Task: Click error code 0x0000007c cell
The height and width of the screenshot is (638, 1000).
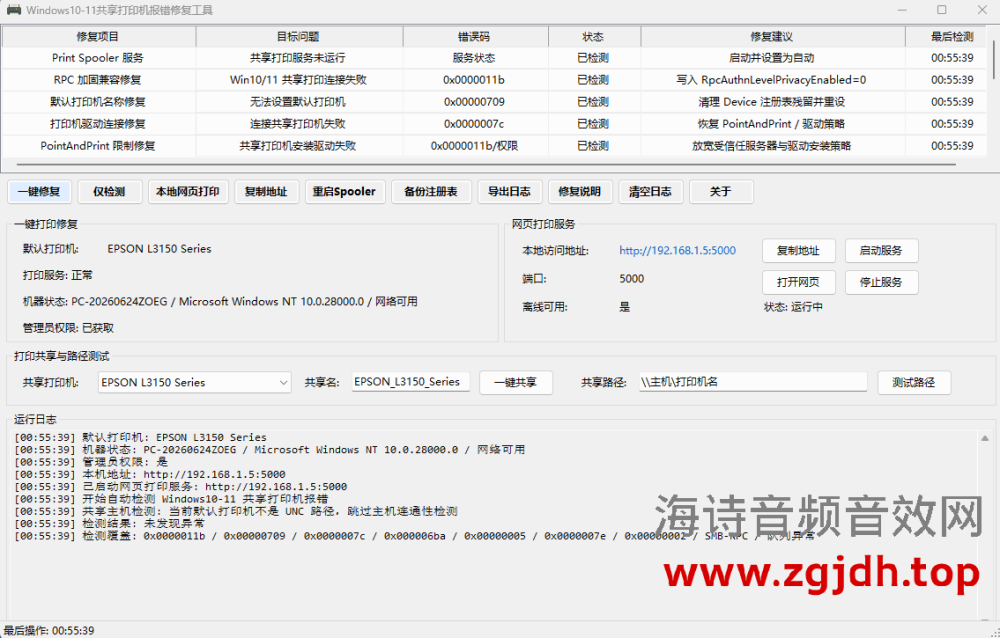Action: [474, 124]
